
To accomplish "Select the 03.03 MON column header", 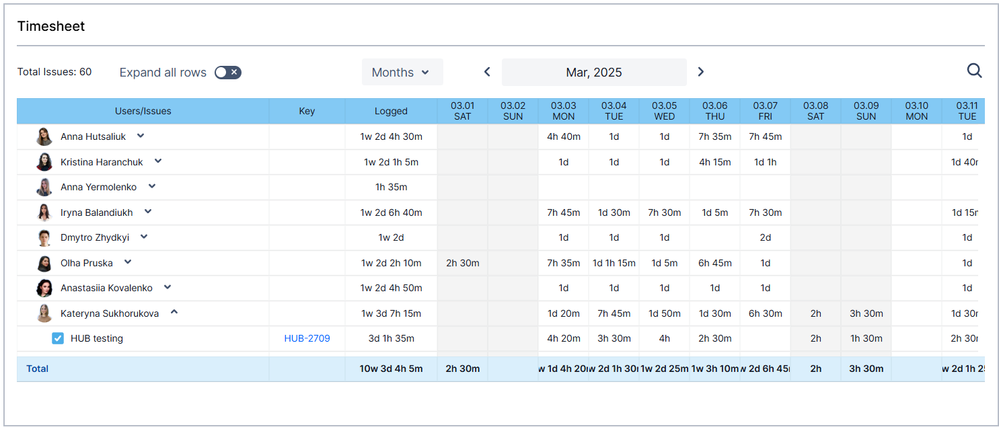I will pos(563,111).
